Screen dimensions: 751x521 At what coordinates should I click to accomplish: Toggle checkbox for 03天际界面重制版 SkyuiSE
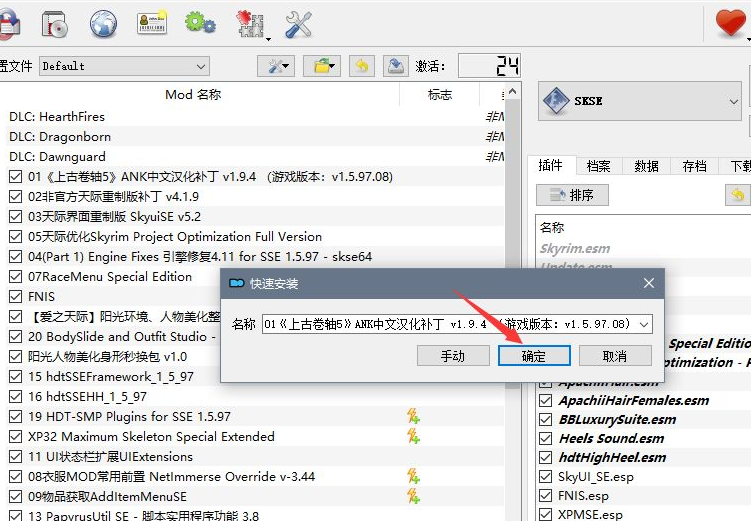15,216
